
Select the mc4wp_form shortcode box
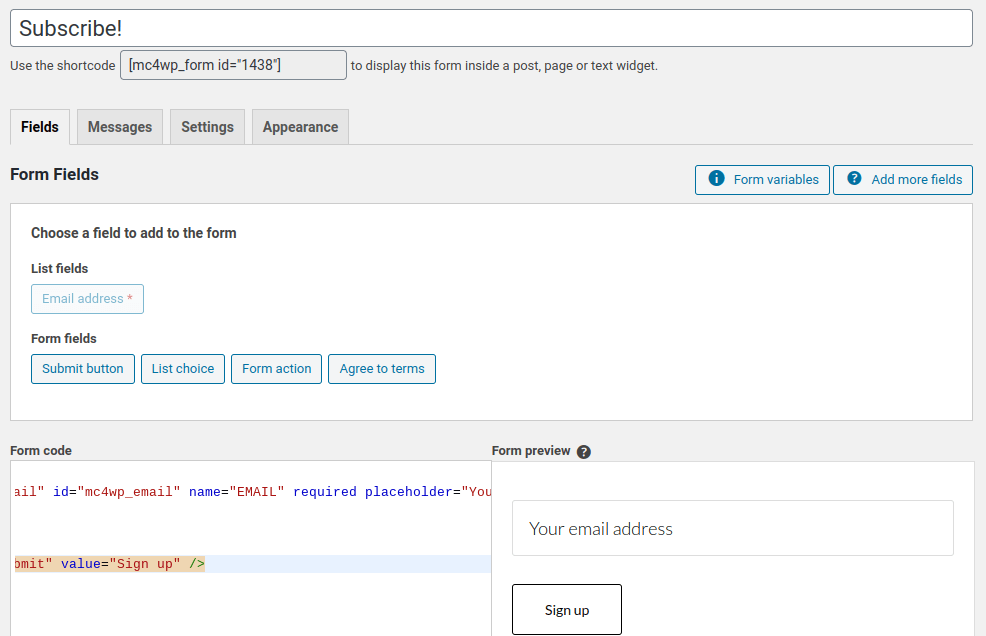click(x=233, y=65)
